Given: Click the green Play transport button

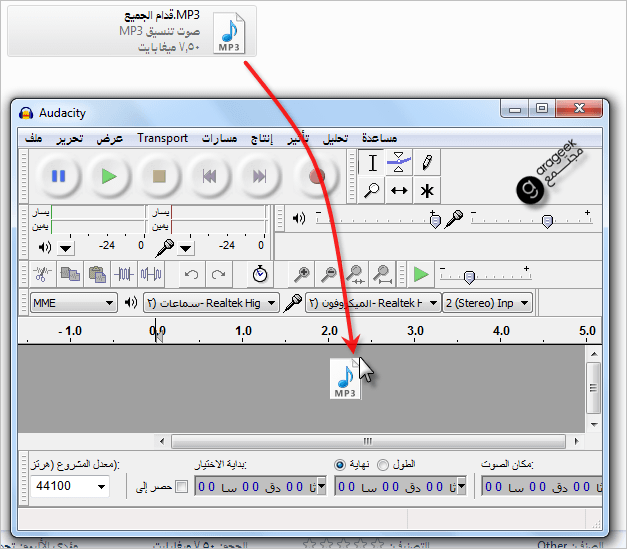Looking at the screenshot, I should coord(109,176).
